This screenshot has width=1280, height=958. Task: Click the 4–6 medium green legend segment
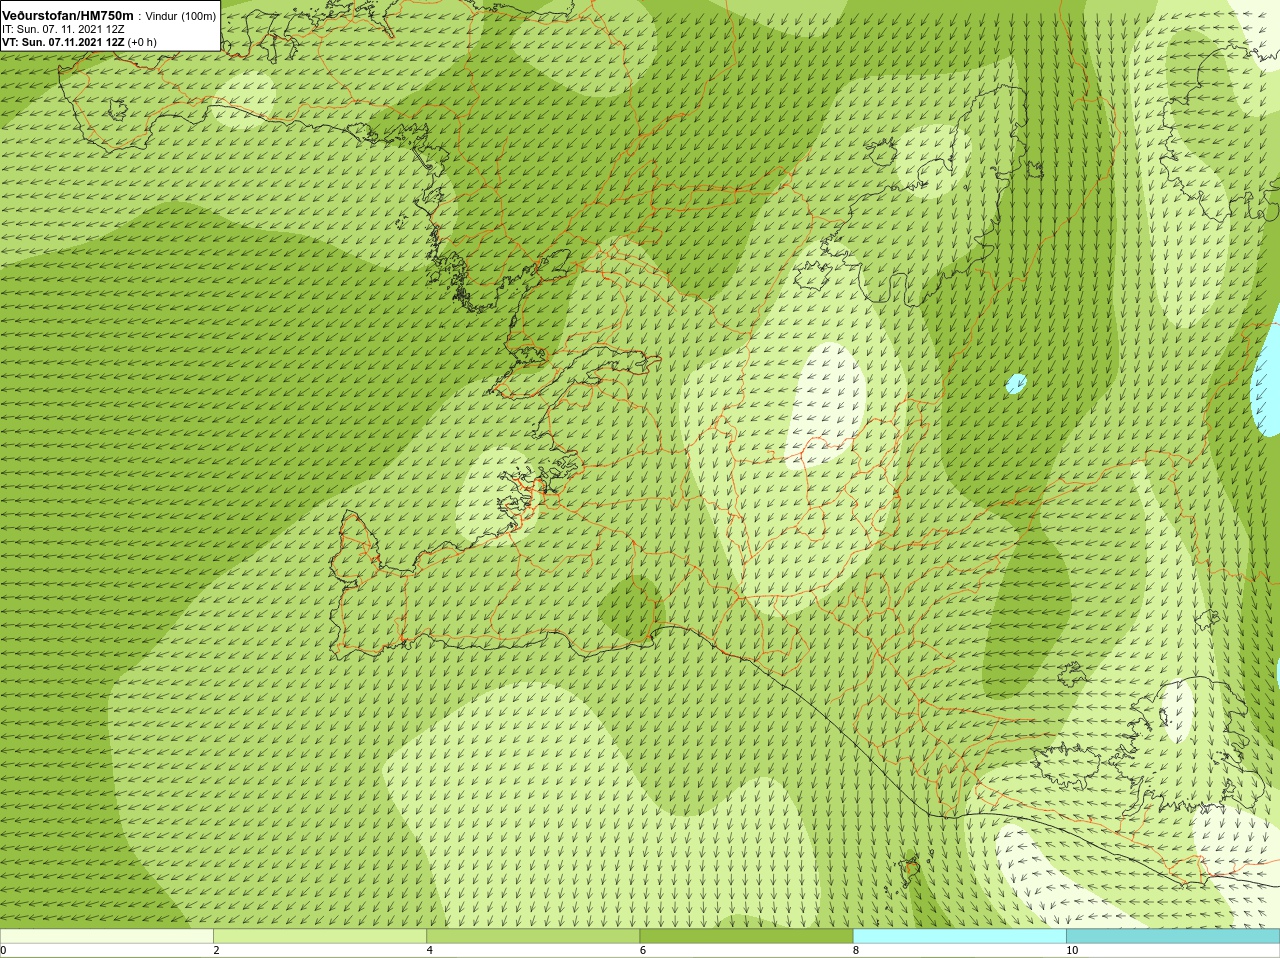(x=533, y=936)
